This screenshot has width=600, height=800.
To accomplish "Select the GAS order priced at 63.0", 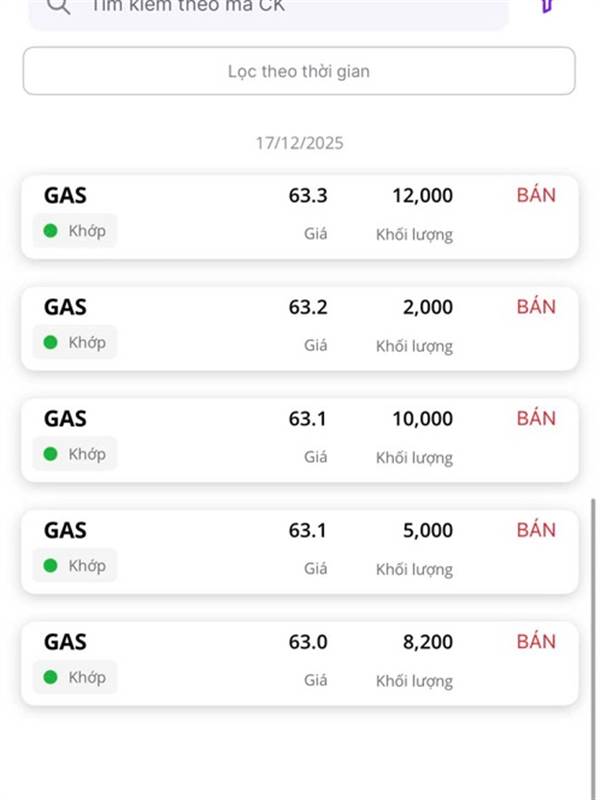I will coord(299,663).
